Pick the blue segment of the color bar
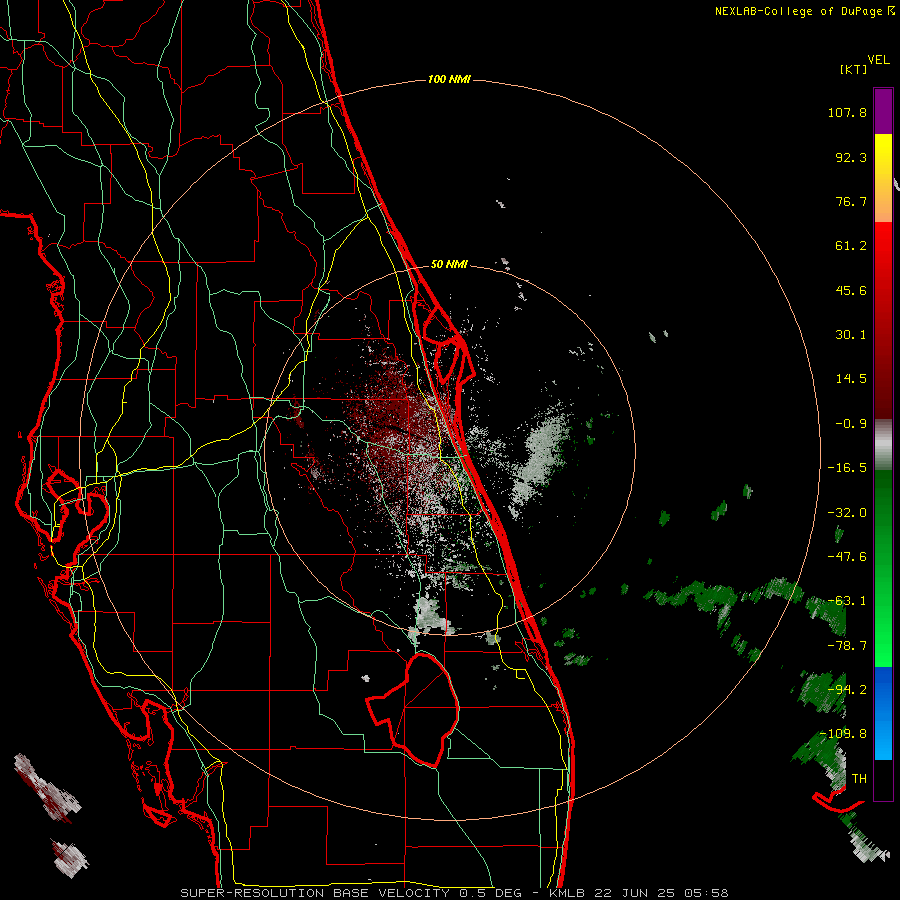Viewport: 900px width, 900px height. point(883,713)
